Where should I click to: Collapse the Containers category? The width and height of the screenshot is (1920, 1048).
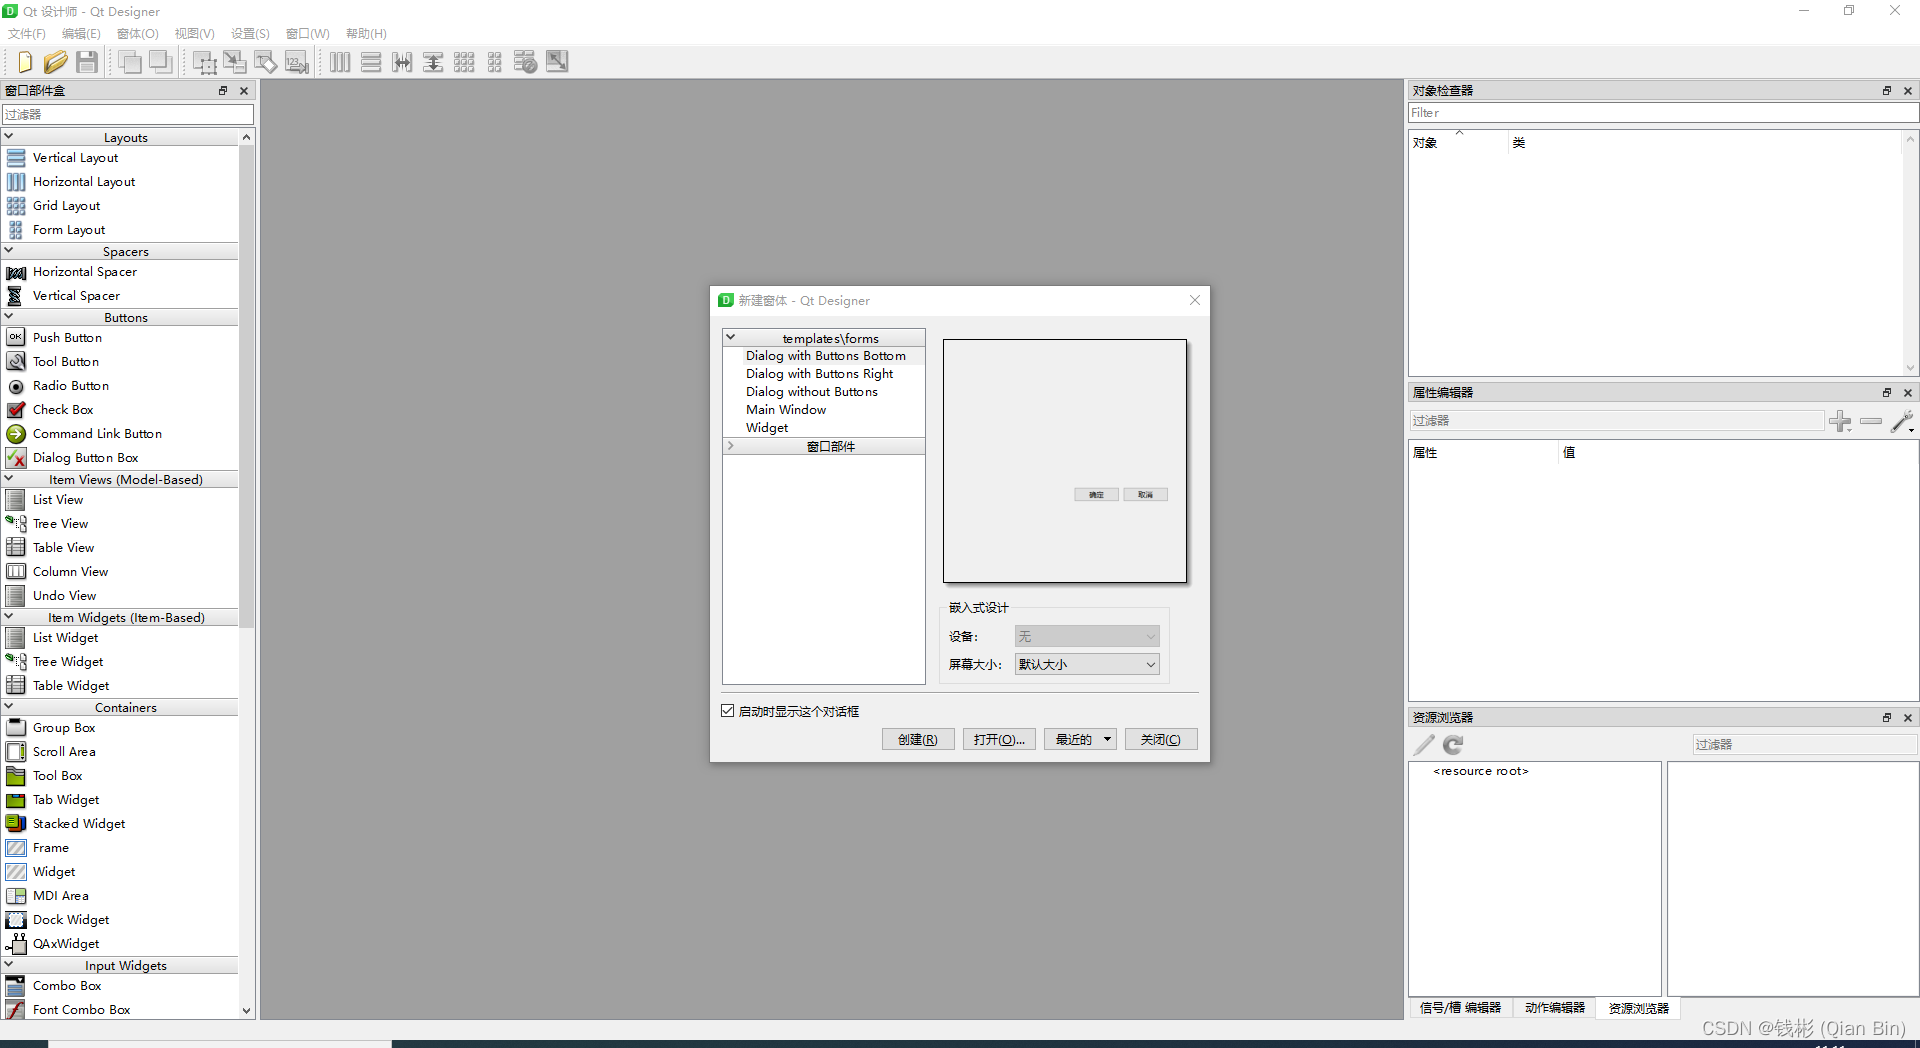pyautogui.click(x=9, y=707)
